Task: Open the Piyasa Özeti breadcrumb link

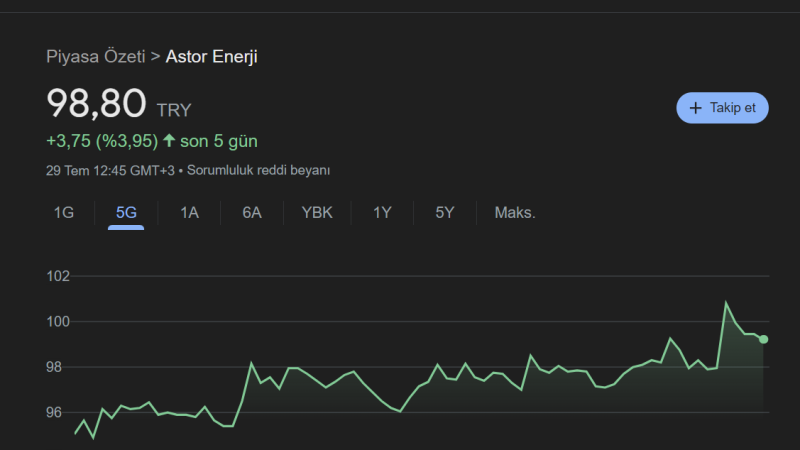Action: coord(95,57)
